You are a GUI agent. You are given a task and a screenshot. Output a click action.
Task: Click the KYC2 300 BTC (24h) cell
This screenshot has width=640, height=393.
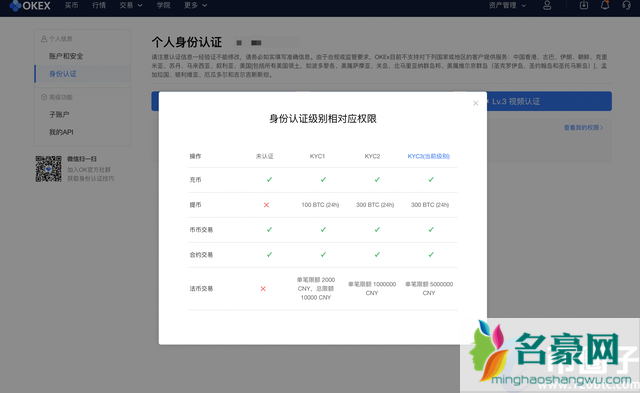click(x=375, y=205)
